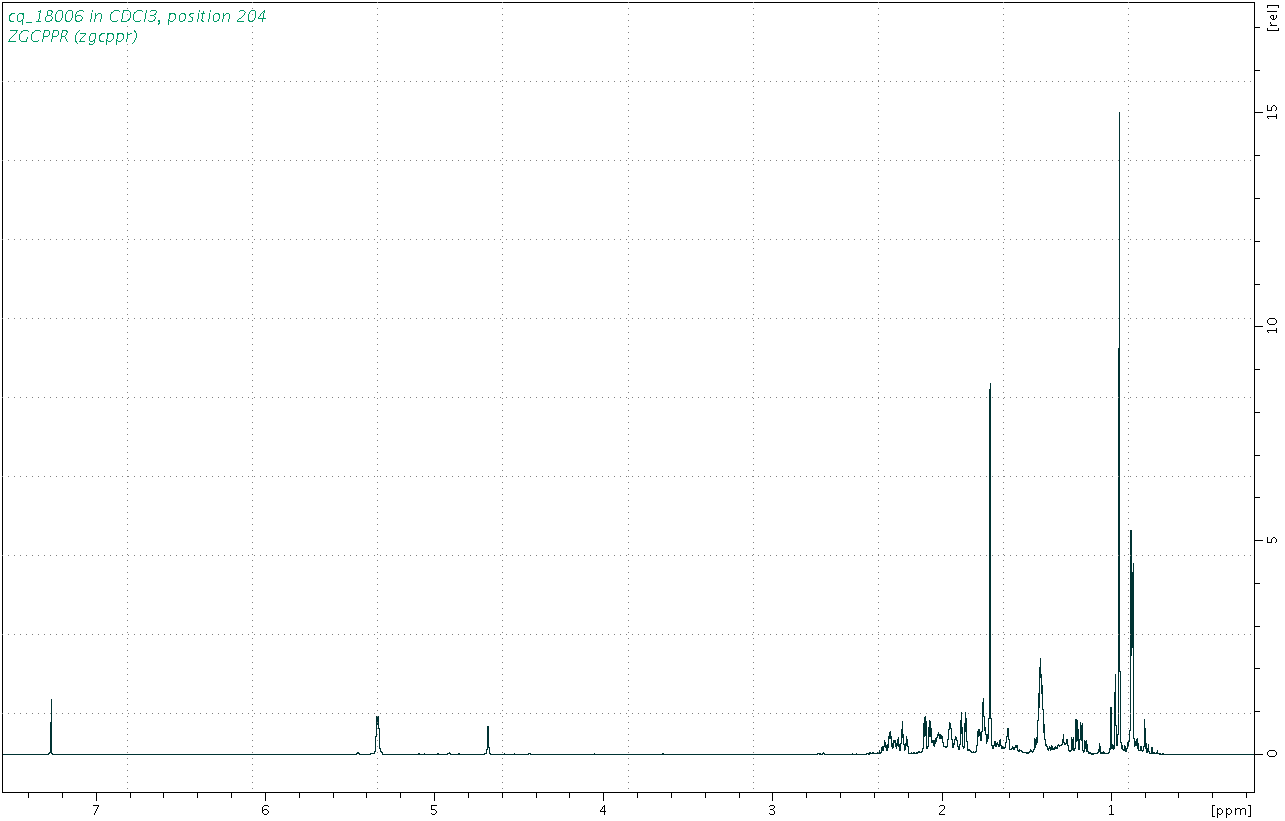This screenshot has height=821, width=1285.
Task: Click the doublet peak near 0.88 ppm
Action: point(1131,640)
